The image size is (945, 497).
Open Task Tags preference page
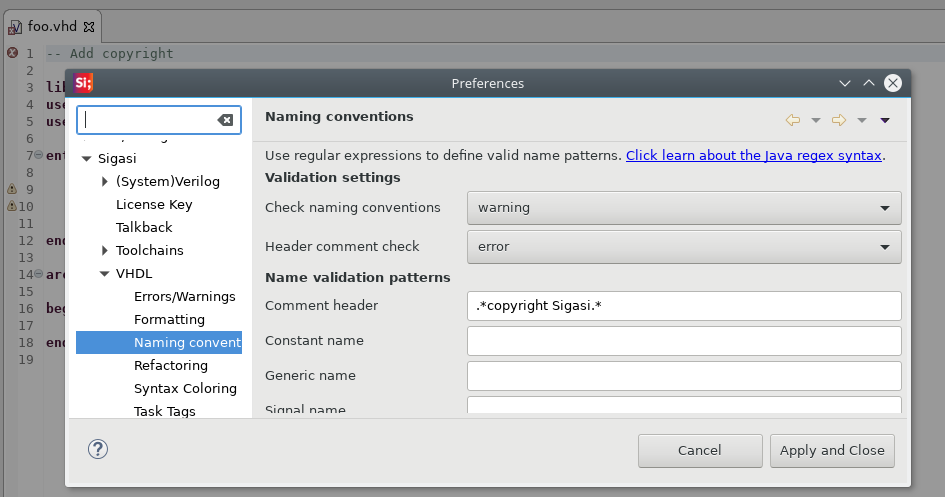click(165, 411)
